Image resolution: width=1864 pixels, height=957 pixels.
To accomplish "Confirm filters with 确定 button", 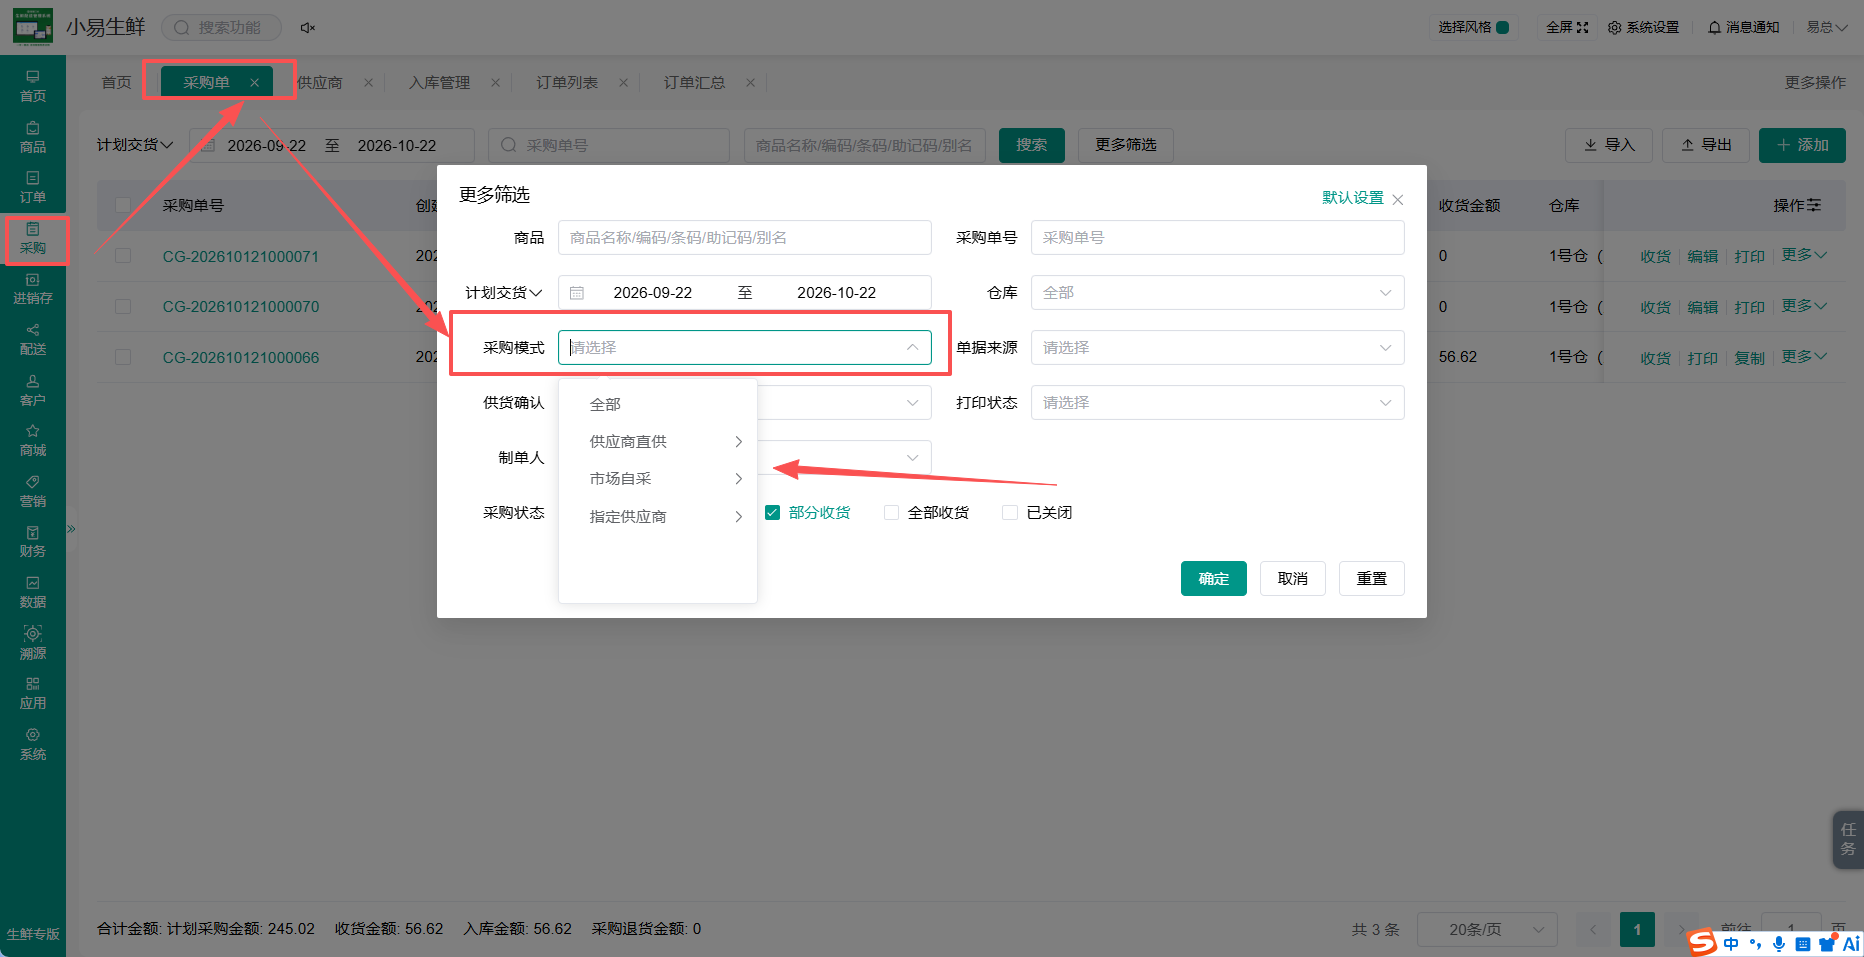I will click(1213, 579).
